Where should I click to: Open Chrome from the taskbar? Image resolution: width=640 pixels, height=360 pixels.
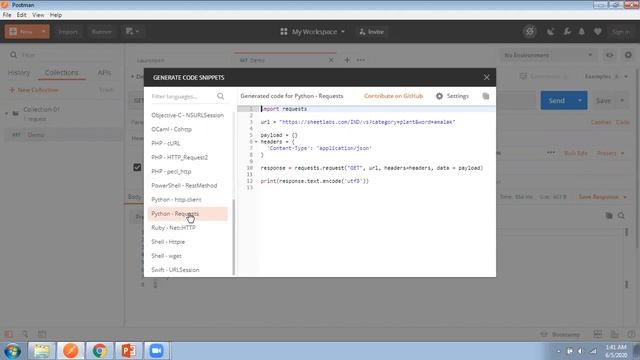click(99, 351)
